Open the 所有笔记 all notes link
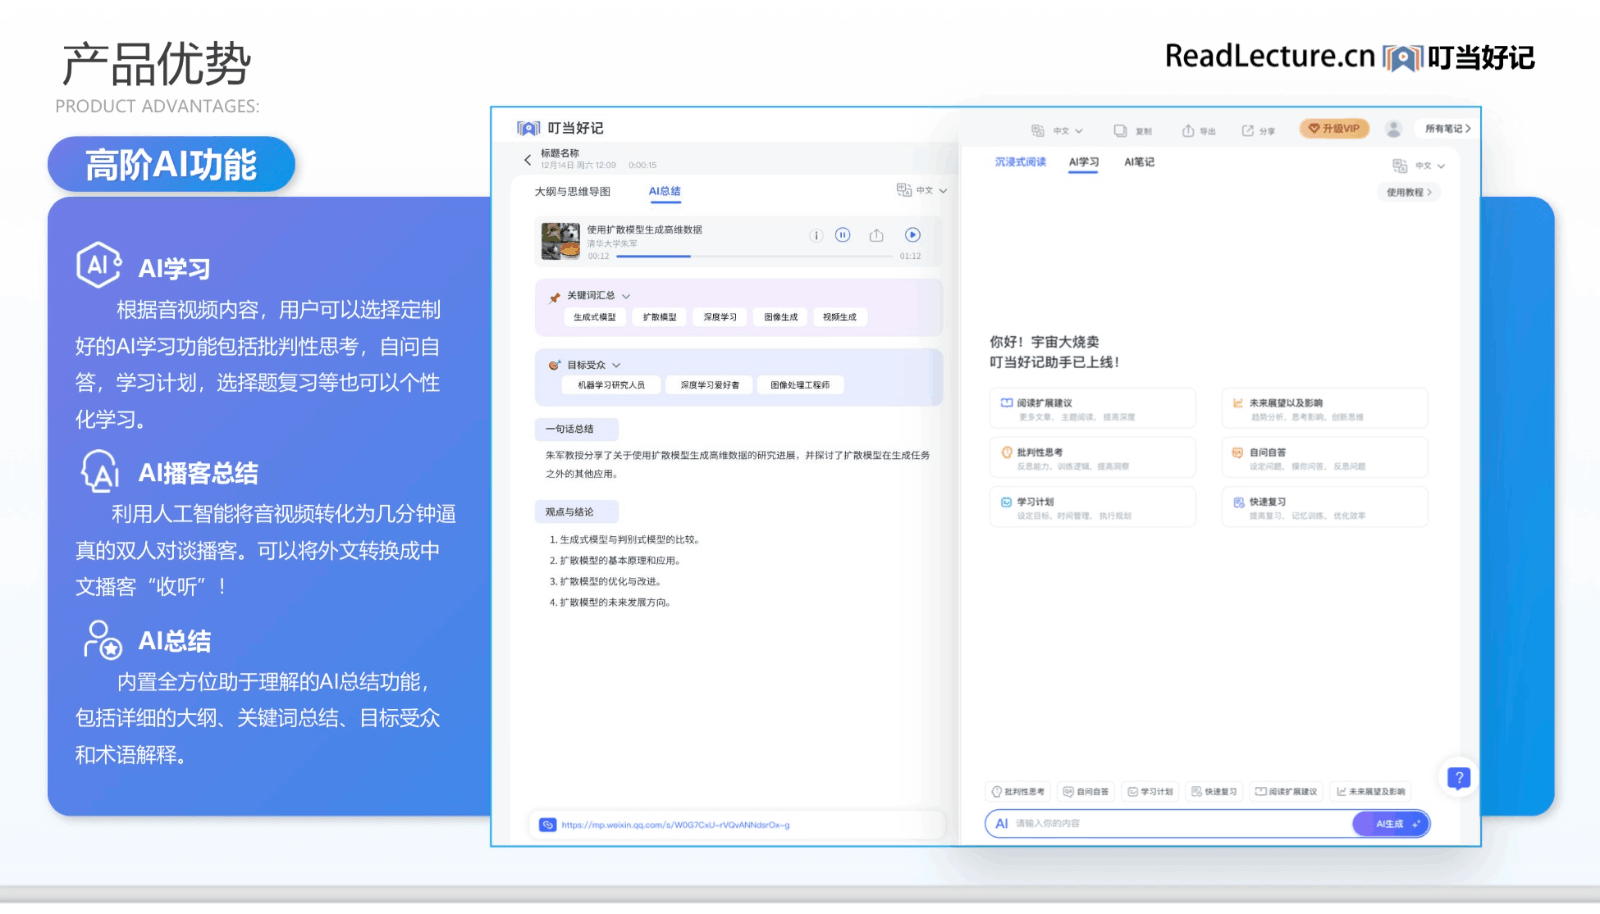The image size is (1600, 914). [x=1447, y=129]
